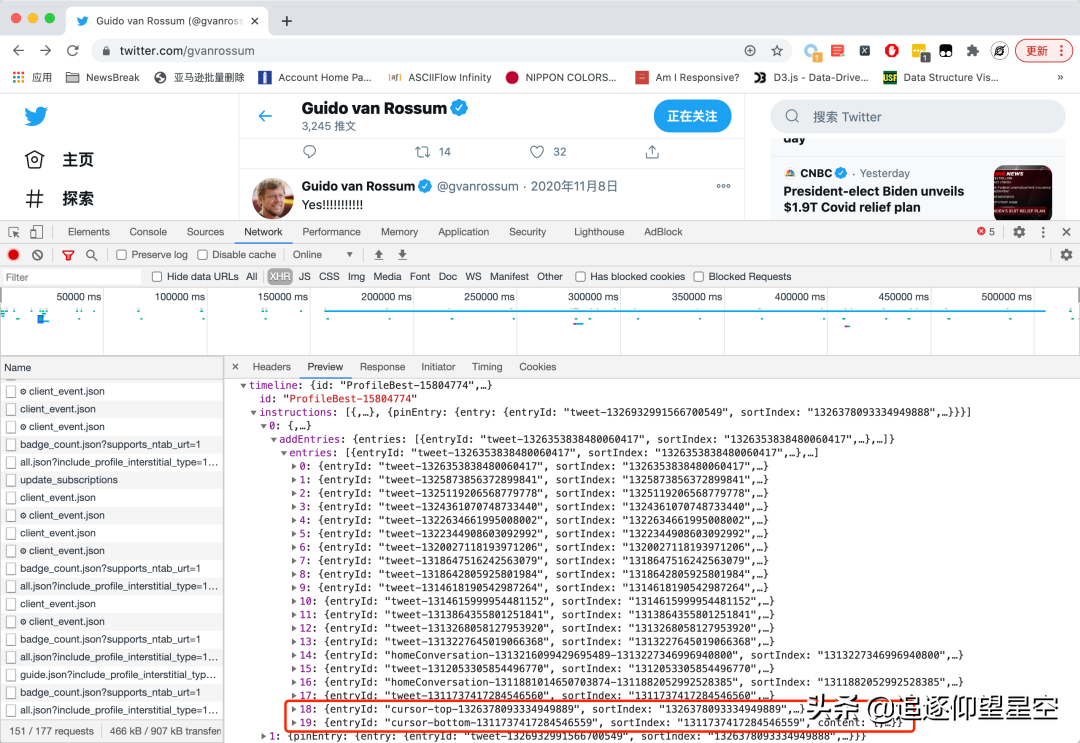The width and height of the screenshot is (1080, 743).
Task: Close the request details pane
Action: pyautogui.click(x=236, y=367)
